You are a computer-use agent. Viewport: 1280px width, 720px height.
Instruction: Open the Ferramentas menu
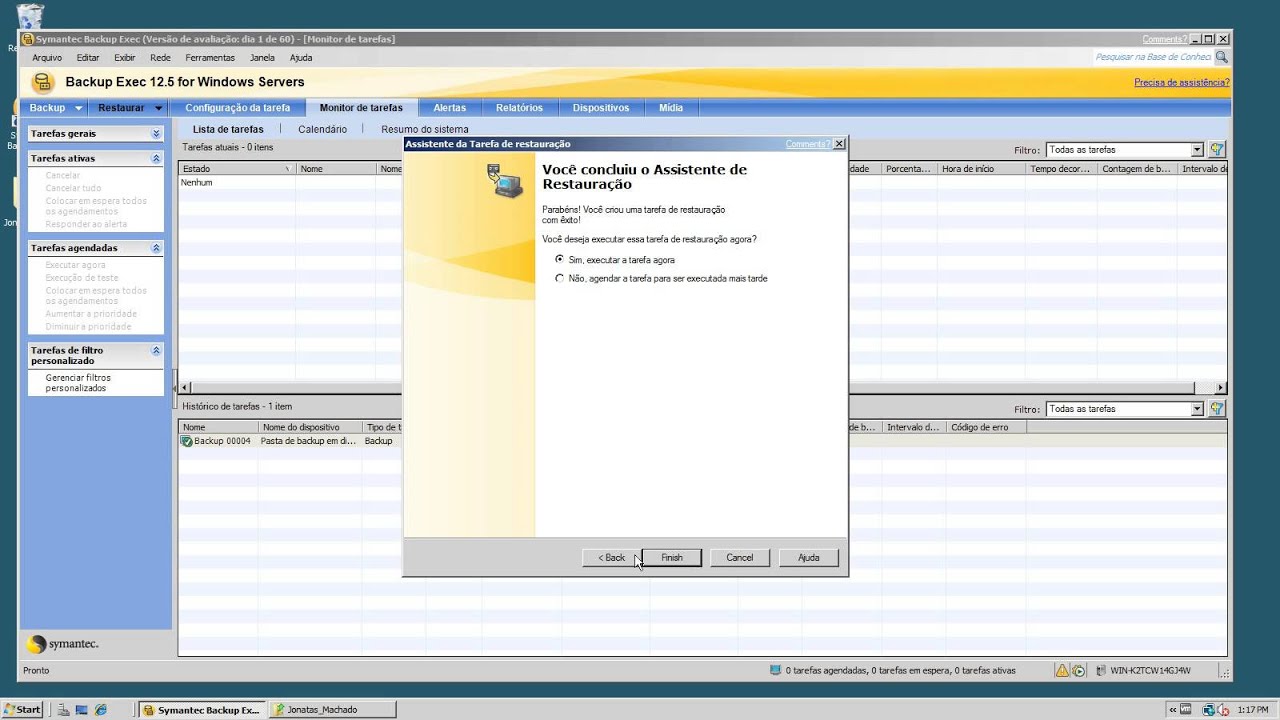click(210, 58)
